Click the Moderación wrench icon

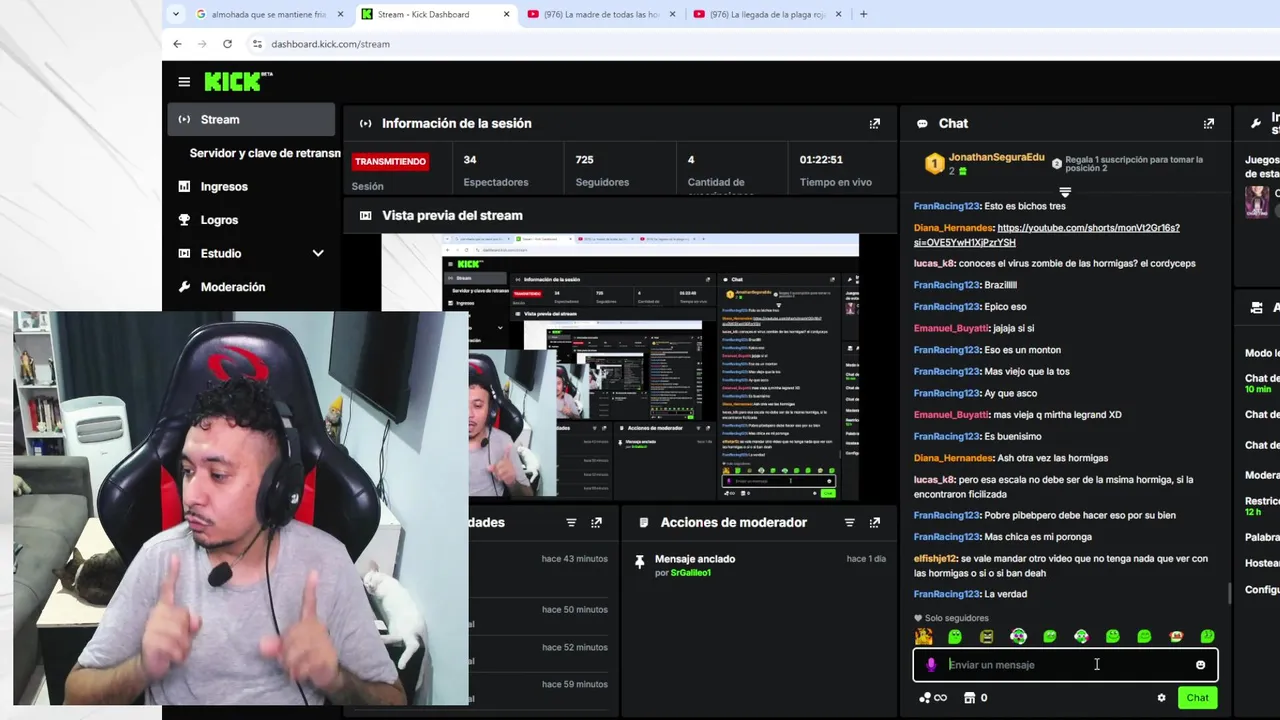coord(184,287)
